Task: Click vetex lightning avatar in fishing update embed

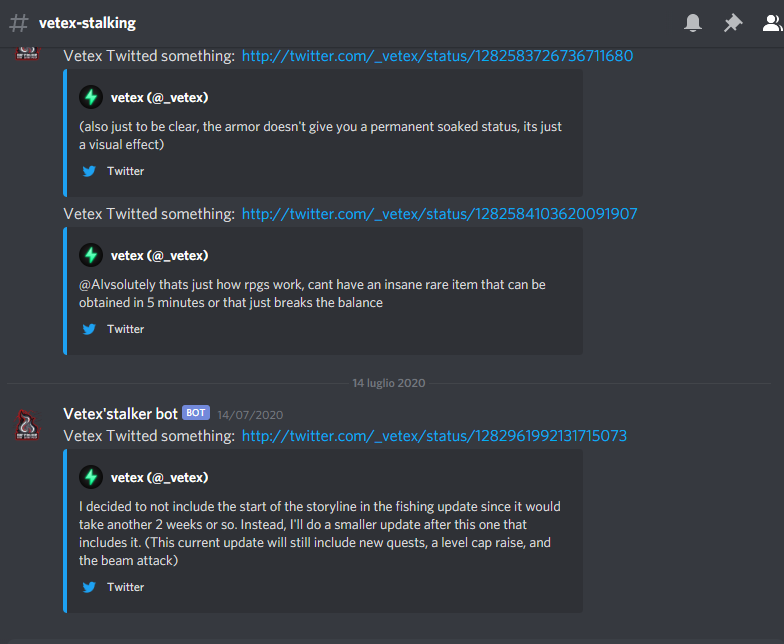Action: pyautogui.click(x=91, y=477)
